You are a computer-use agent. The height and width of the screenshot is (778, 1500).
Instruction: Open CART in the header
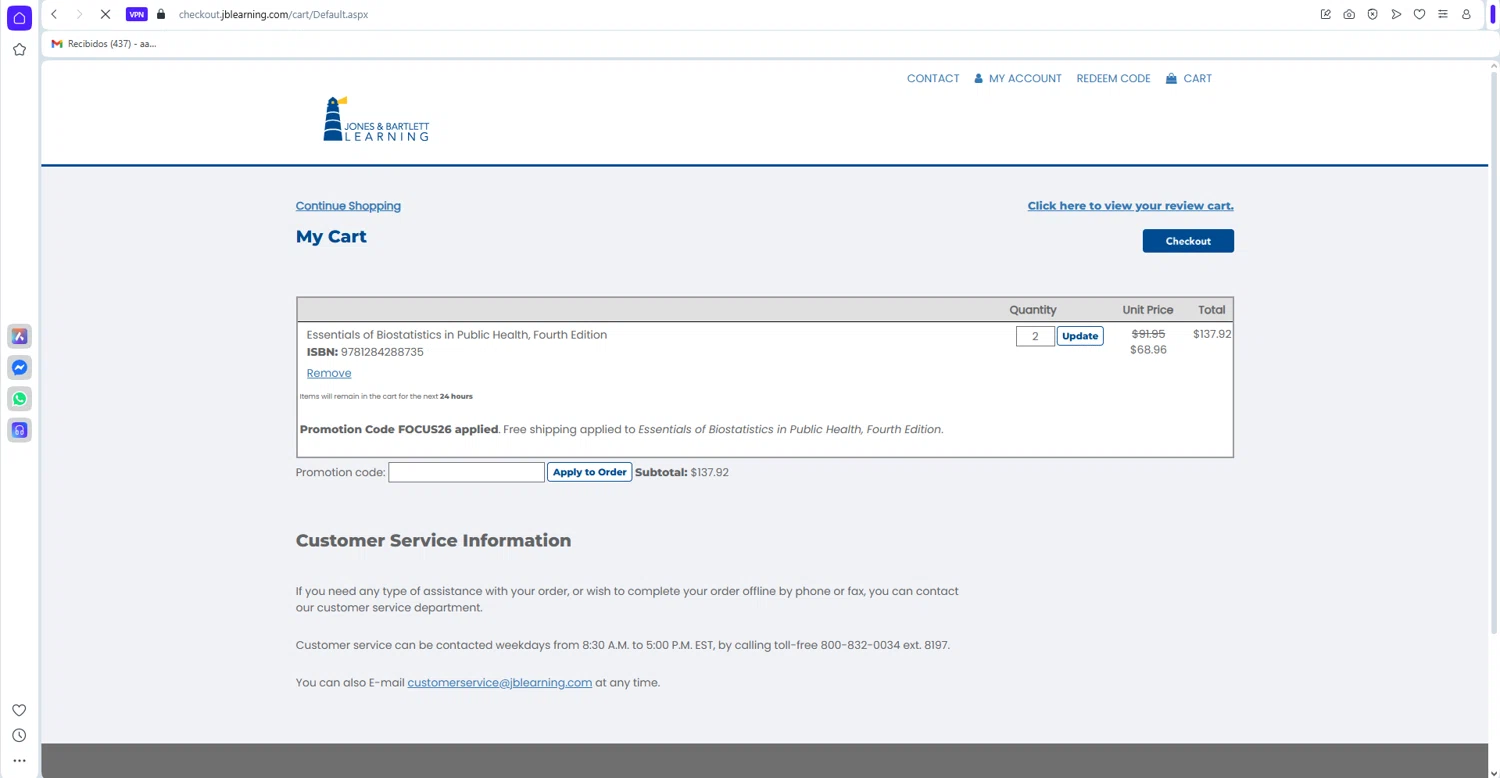click(x=1188, y=78)
